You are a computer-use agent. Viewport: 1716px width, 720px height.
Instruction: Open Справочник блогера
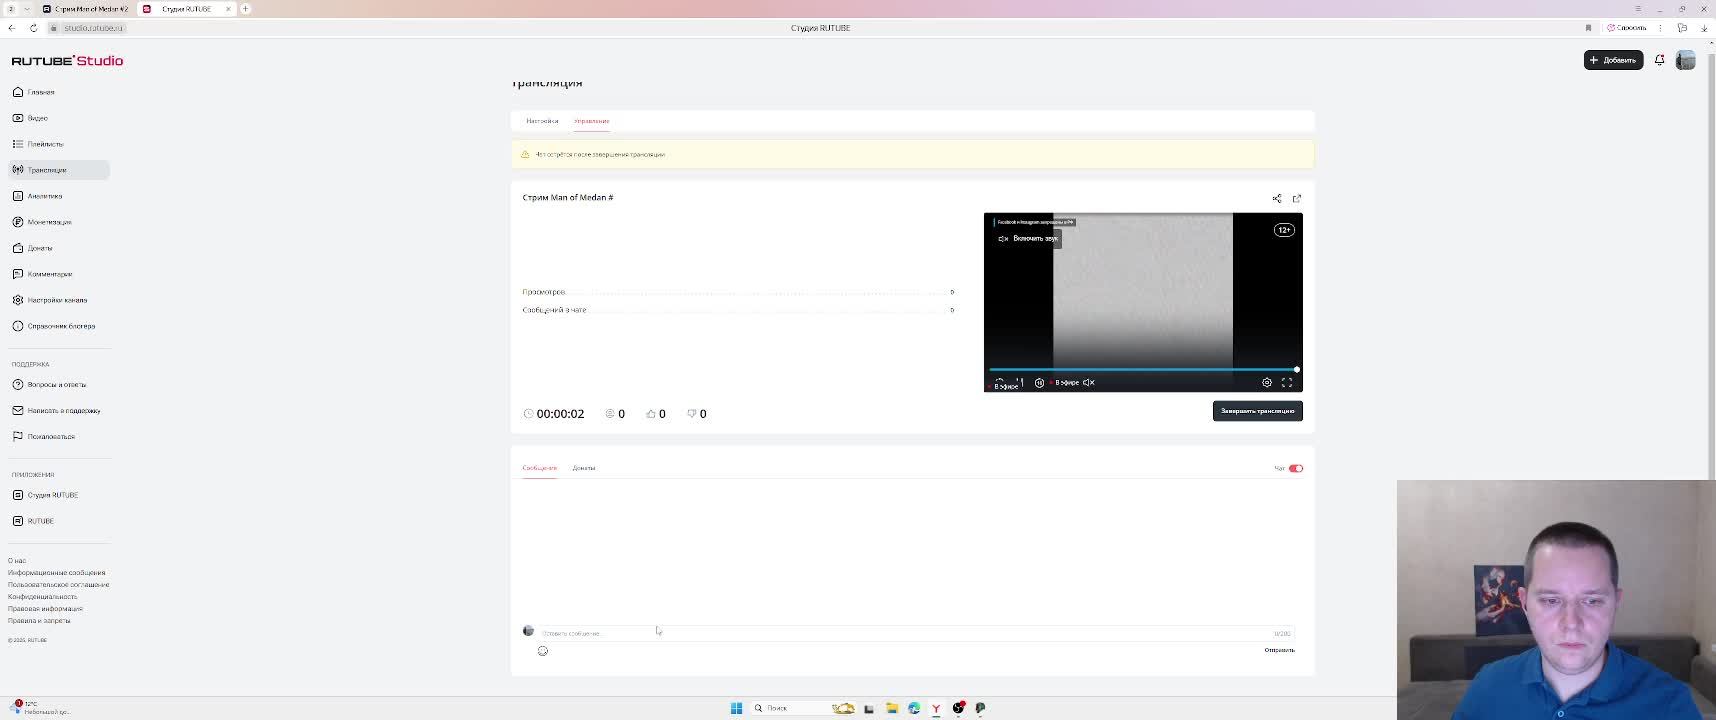(x=59, y=326)
